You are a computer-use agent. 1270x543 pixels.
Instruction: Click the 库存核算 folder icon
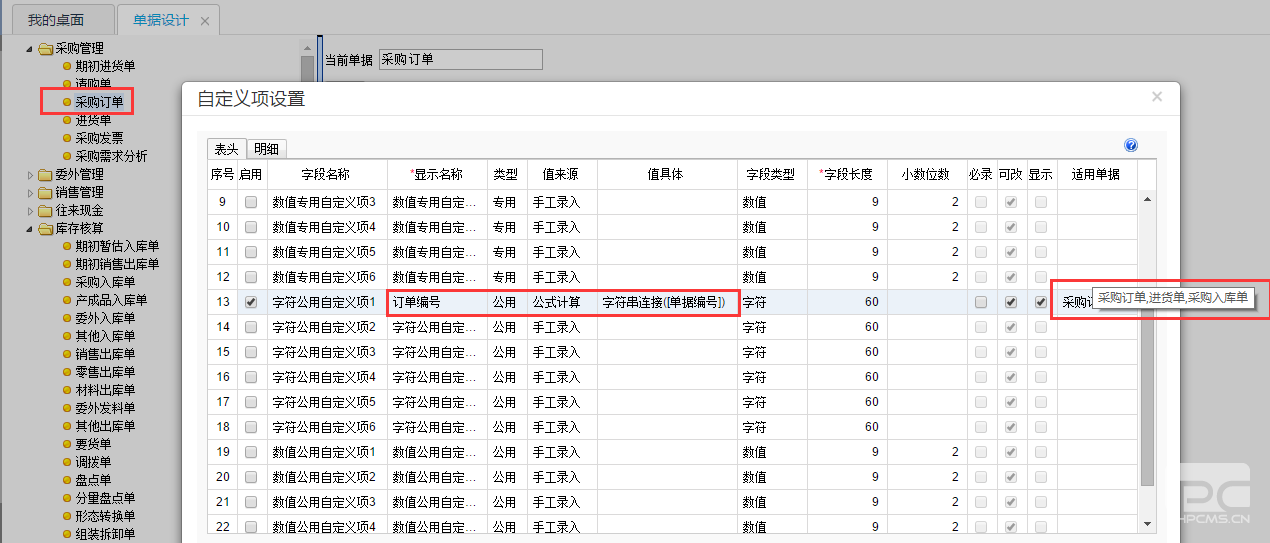click(x=45, y=228)
